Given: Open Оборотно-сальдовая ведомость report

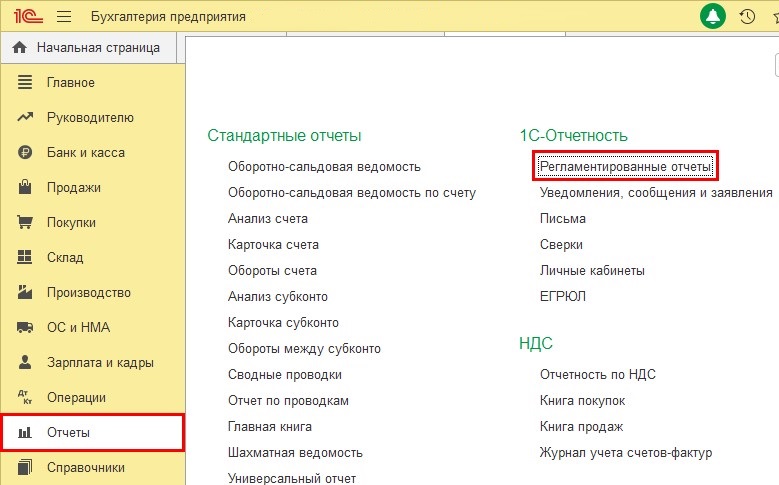Looking at the screenshot, I should click(x=324, y=166).
